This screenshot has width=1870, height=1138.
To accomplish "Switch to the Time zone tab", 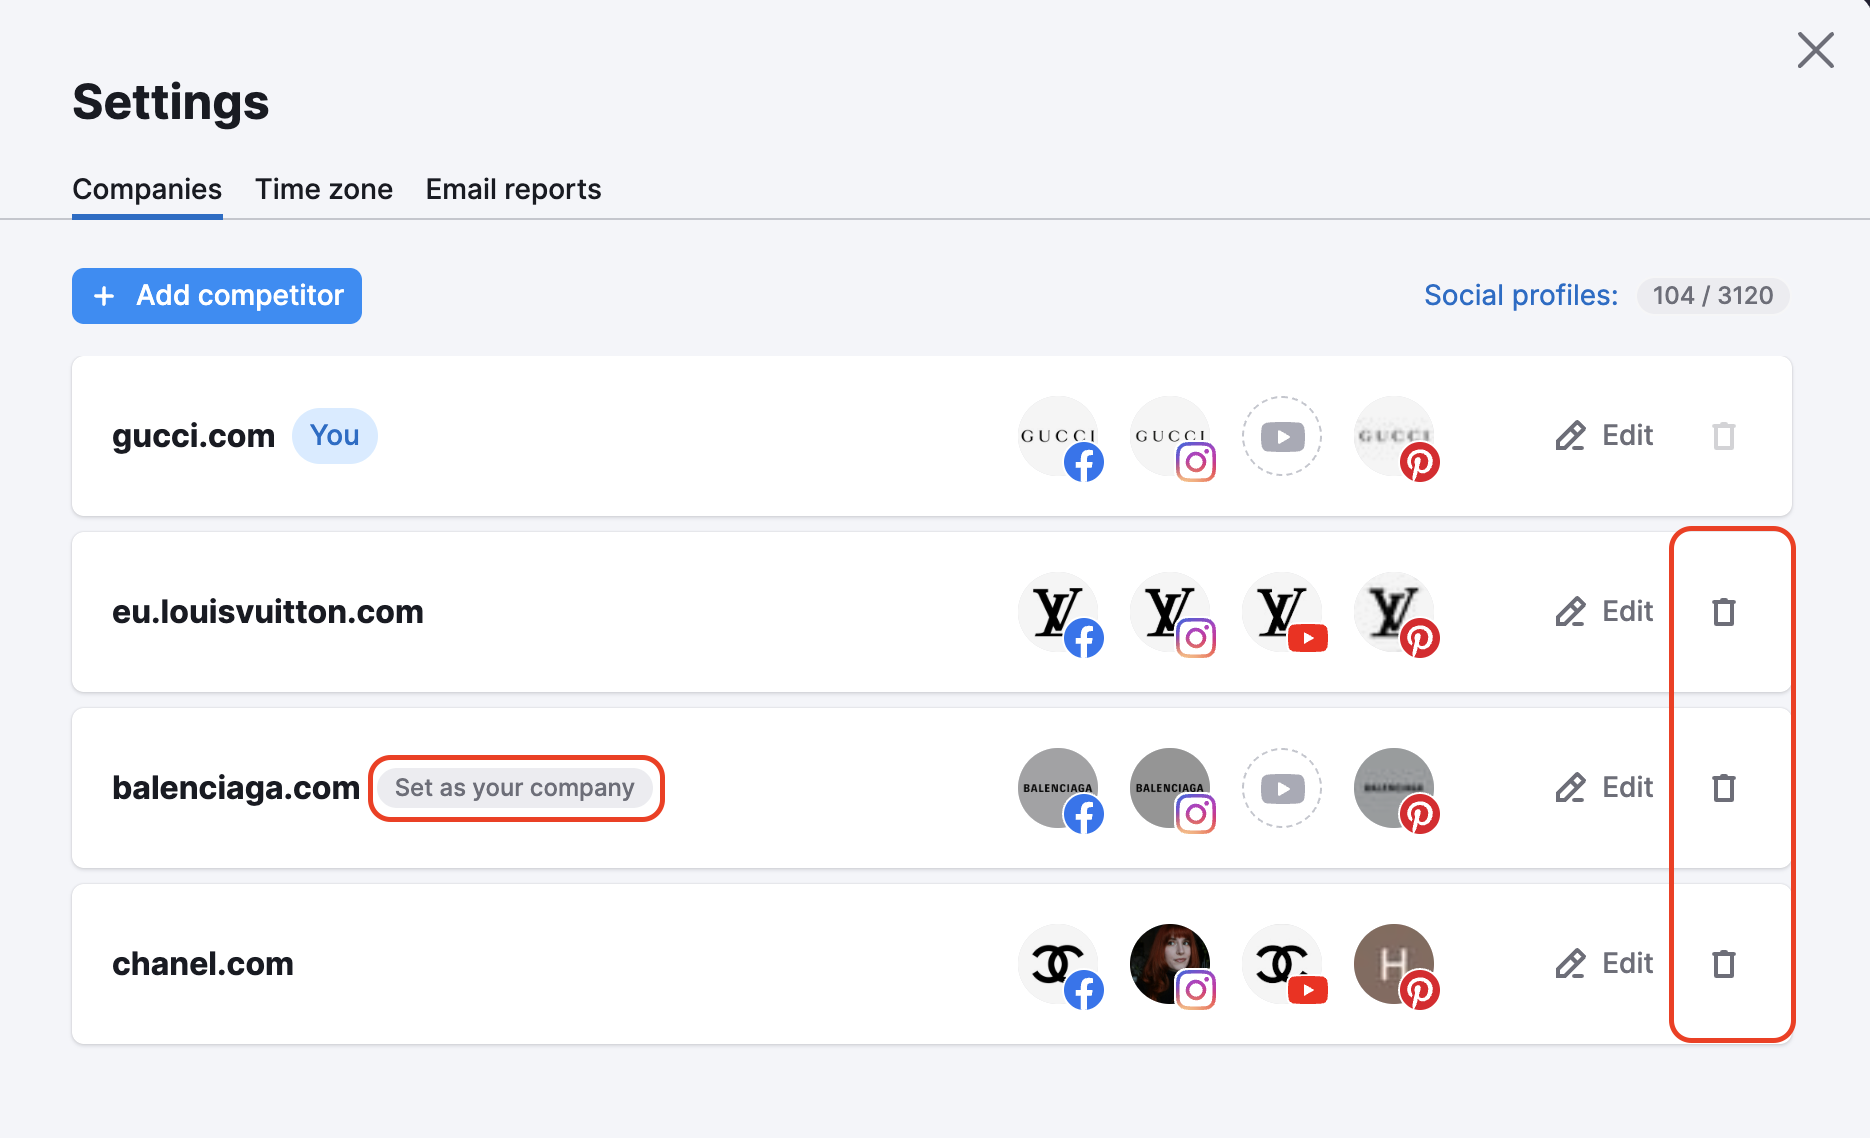I will (x=323, y=189).
